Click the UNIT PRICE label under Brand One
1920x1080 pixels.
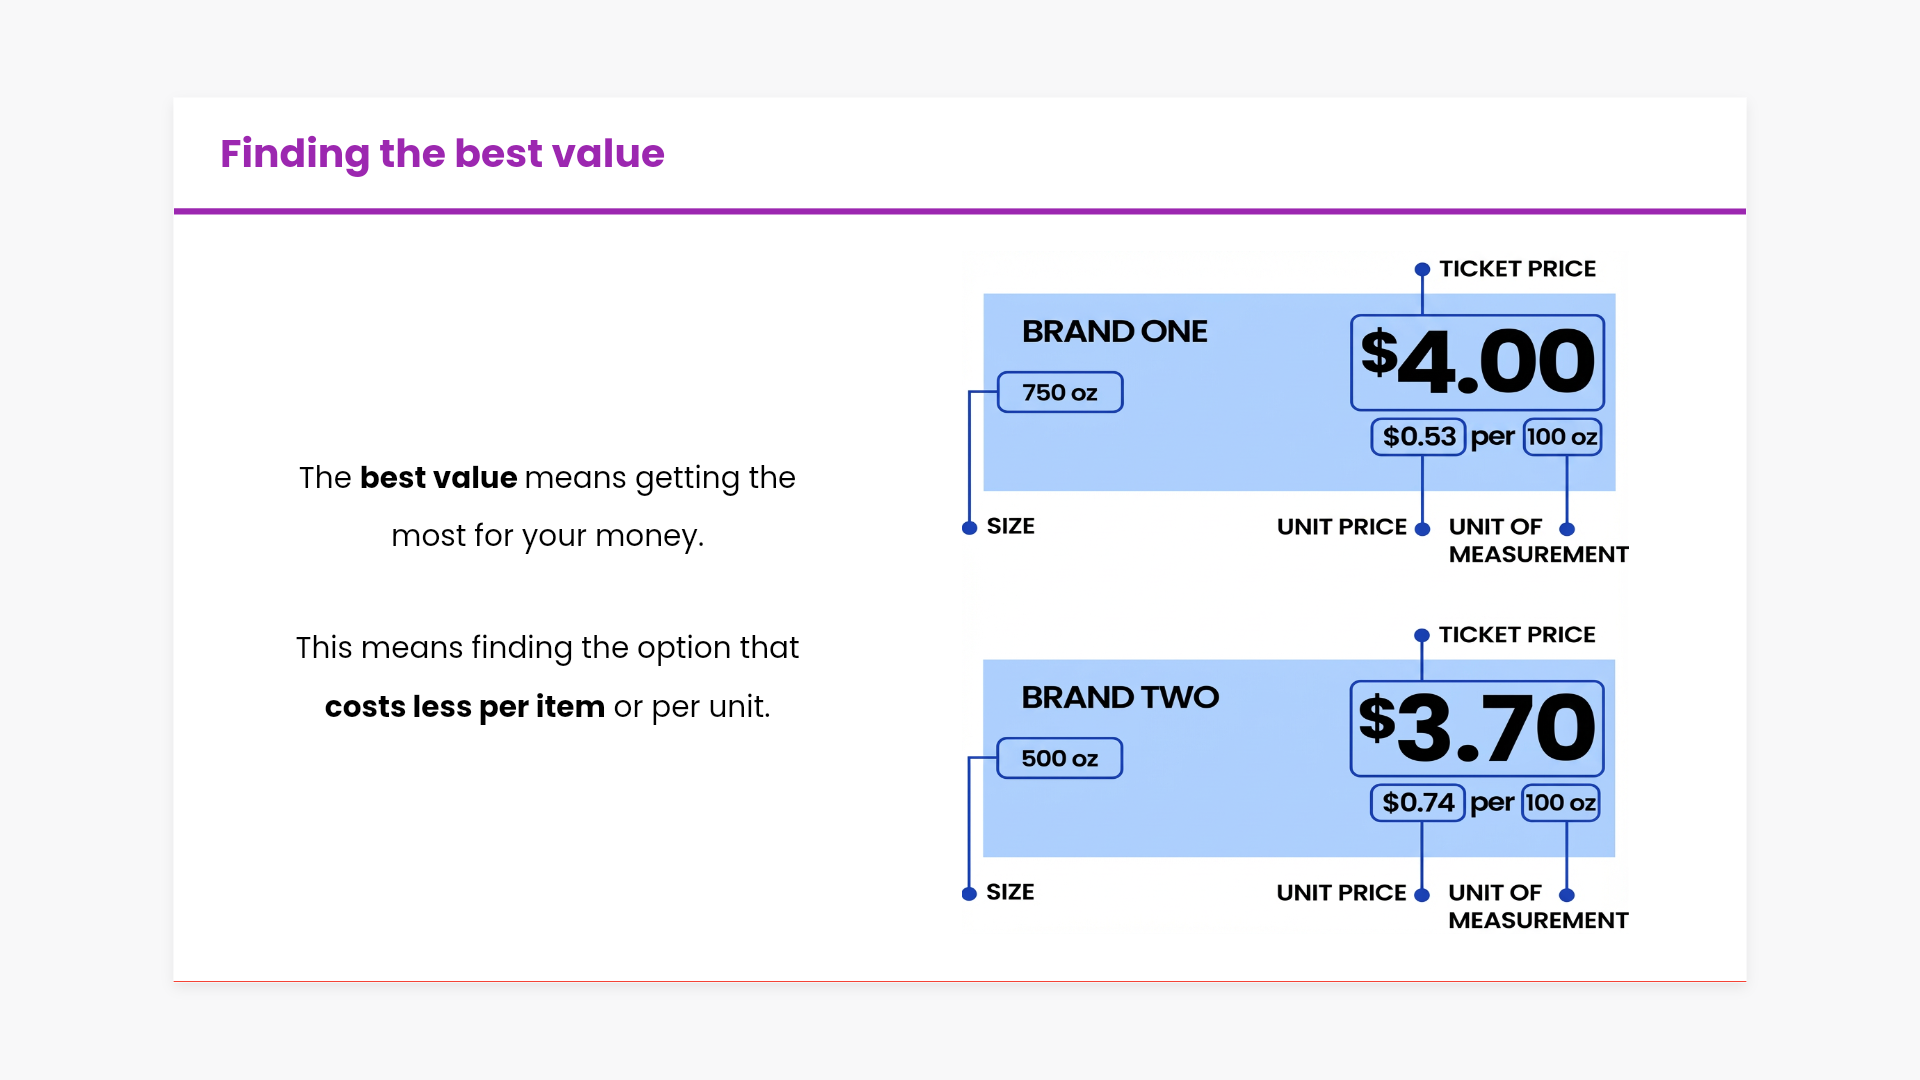[x=1341, y=527]
